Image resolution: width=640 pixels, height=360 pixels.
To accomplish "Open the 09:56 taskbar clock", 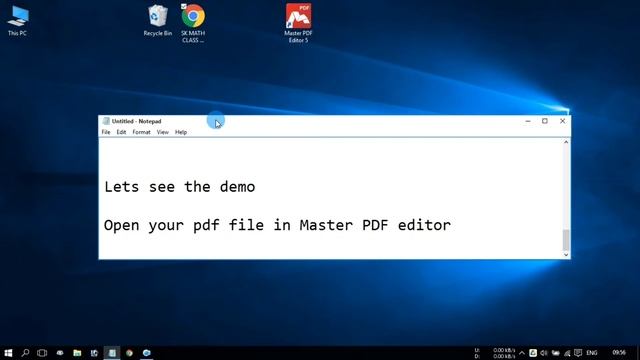I will (x=619, y=353).
